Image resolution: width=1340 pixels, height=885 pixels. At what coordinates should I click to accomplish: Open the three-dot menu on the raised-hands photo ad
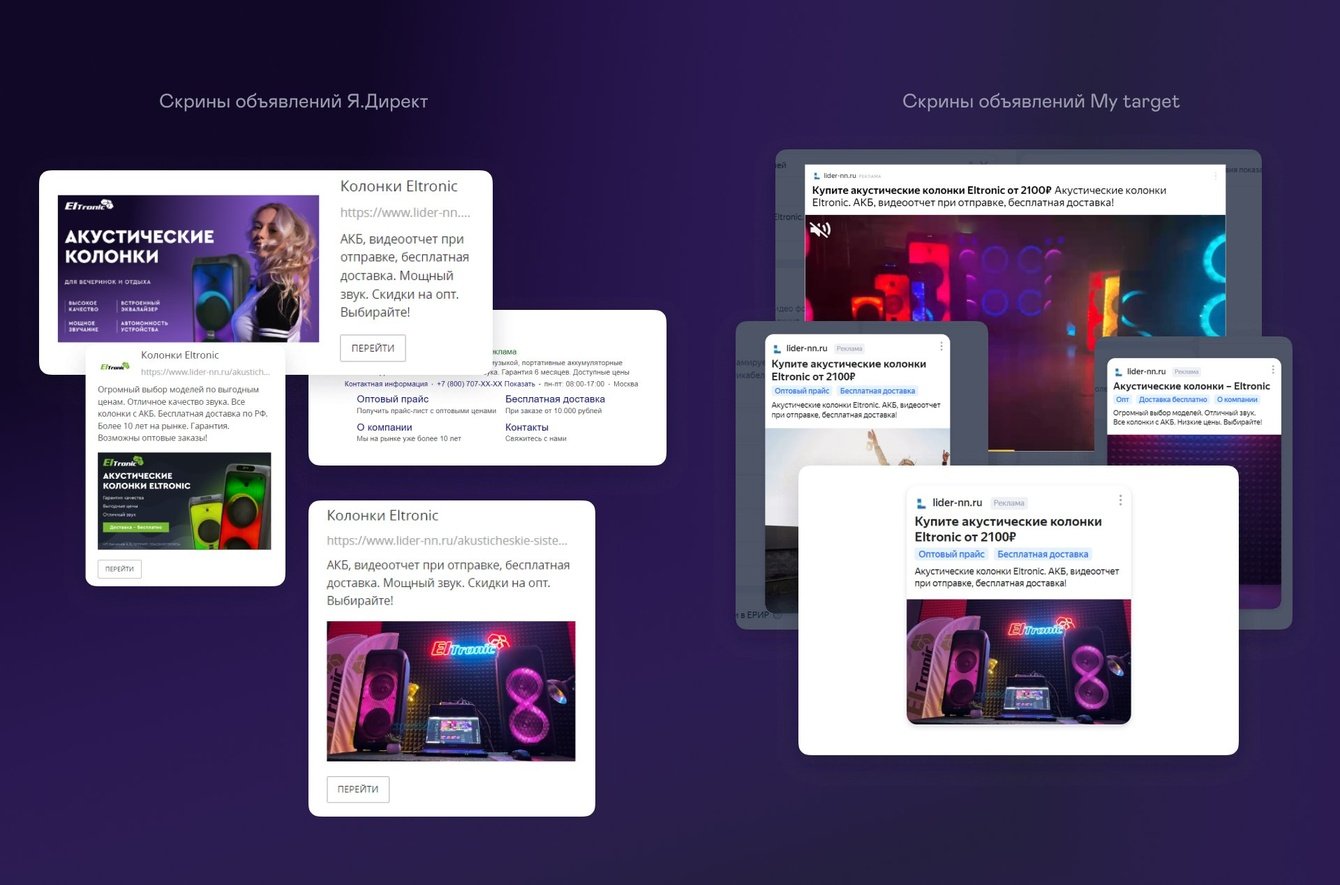pos(941,347)
